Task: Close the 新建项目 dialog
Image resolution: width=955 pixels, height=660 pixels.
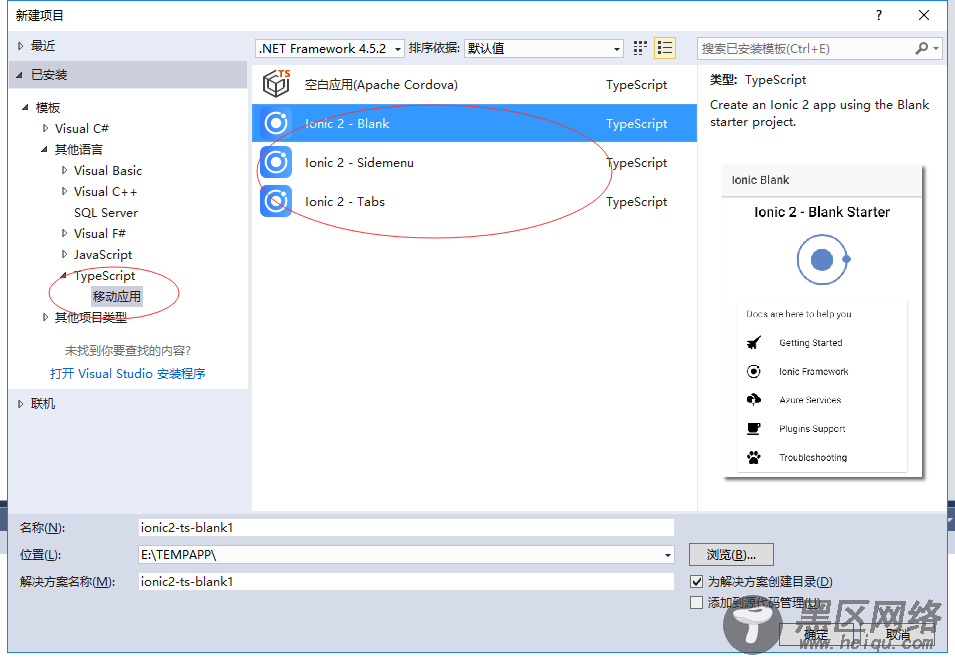Action: click(x=923, y=15)
